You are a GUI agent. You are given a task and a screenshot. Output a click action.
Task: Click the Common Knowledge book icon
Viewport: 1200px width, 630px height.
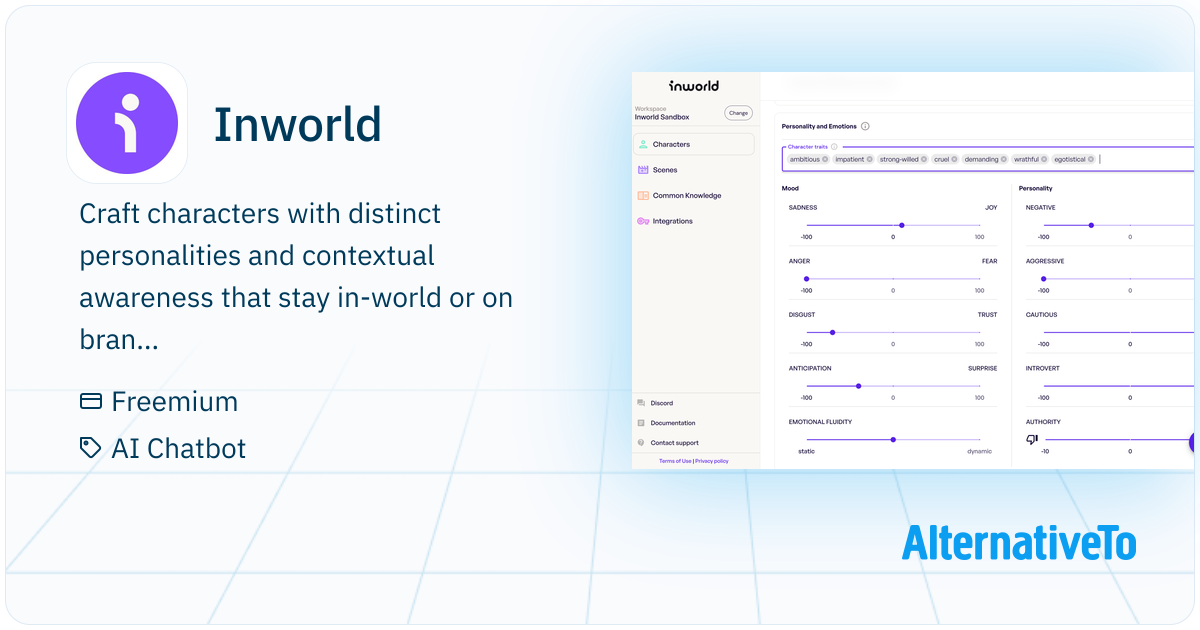click(643, 196)
